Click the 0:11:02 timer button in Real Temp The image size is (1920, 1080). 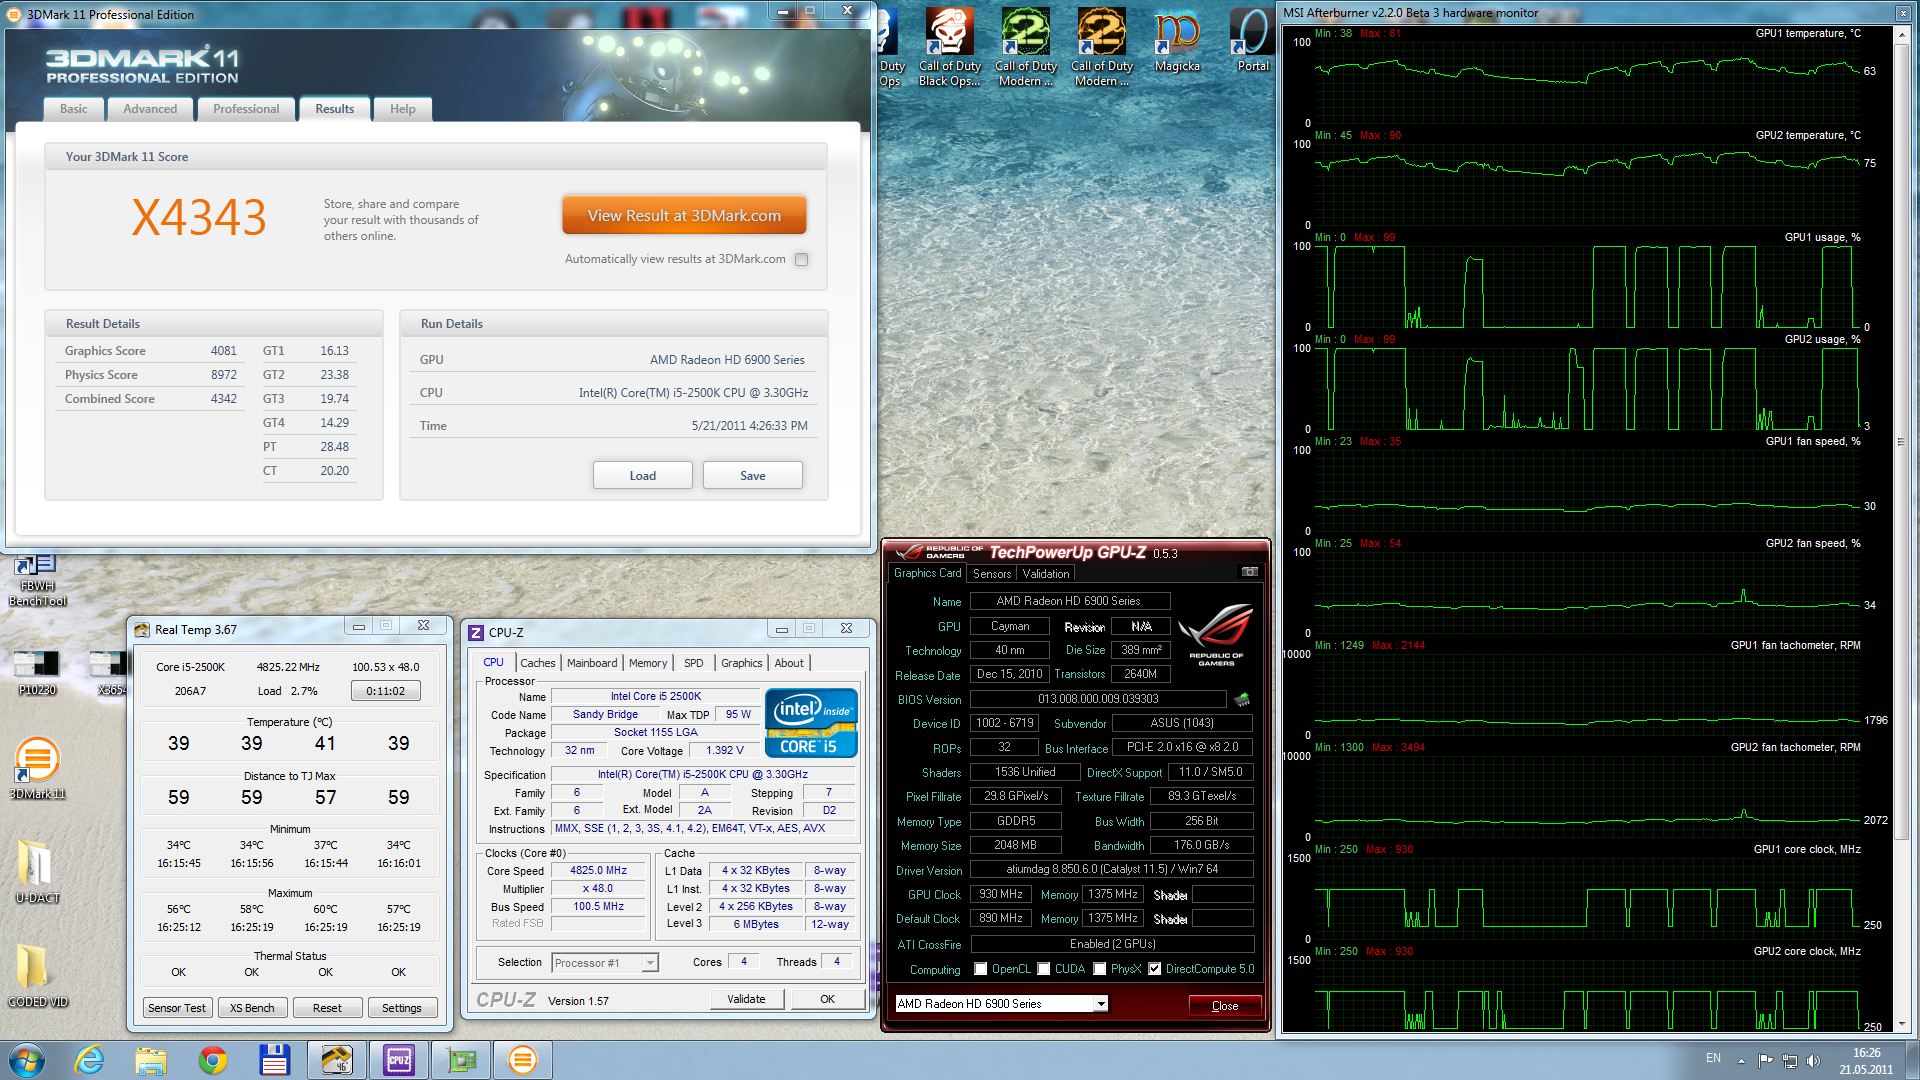click(385, 691)
